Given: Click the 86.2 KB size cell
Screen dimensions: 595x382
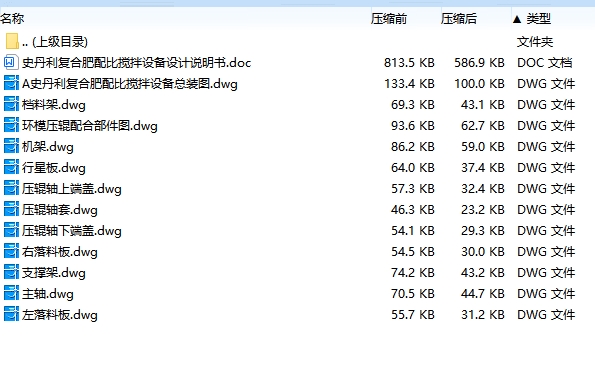Looking at the screenshot, I should click(x=412, y=147).
